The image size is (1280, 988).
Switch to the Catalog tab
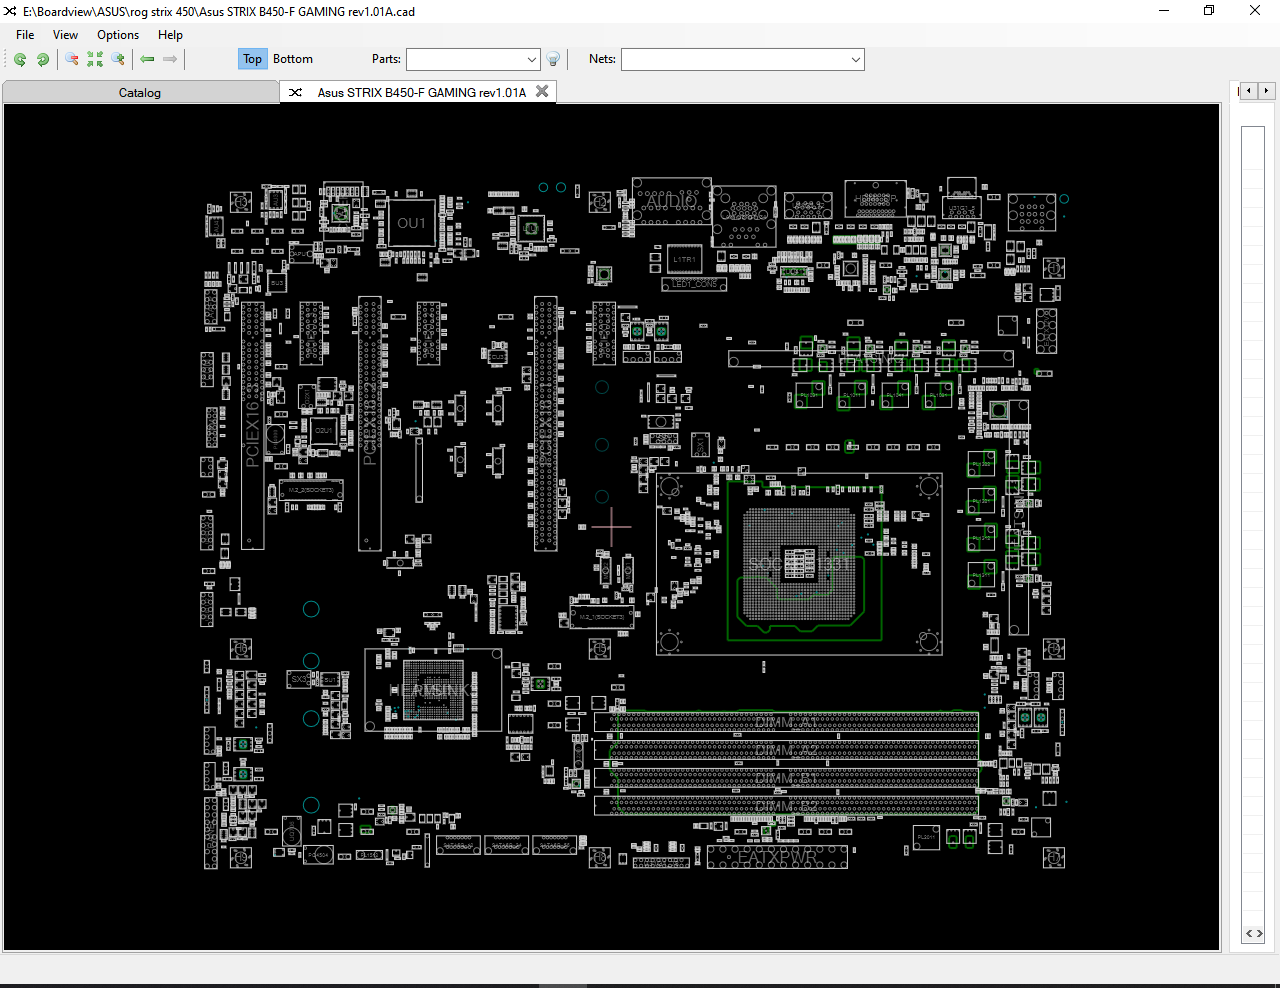(140, 92)
